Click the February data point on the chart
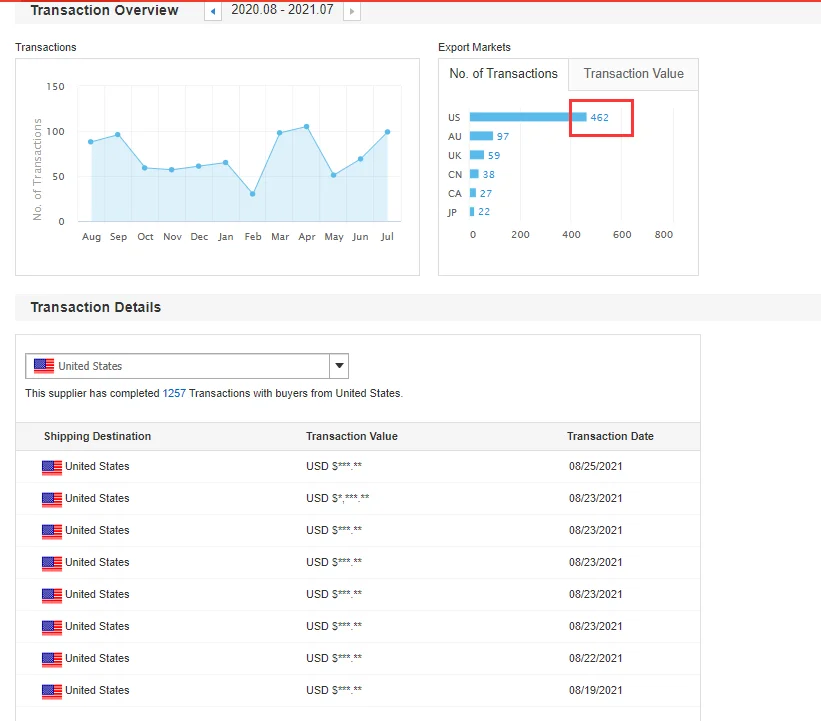 point(252,194)
